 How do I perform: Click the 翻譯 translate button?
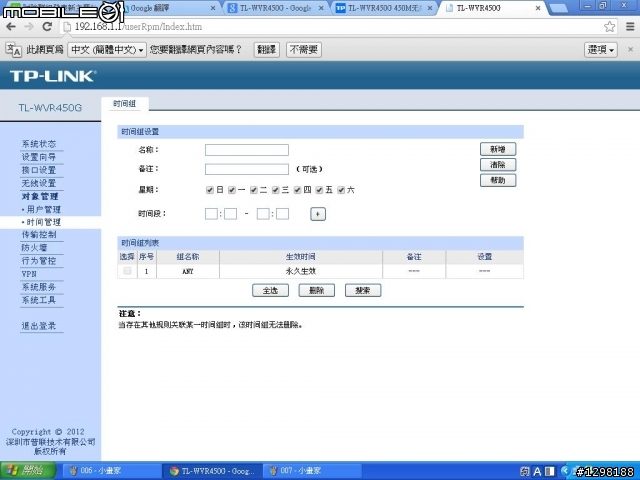[267, 50]
